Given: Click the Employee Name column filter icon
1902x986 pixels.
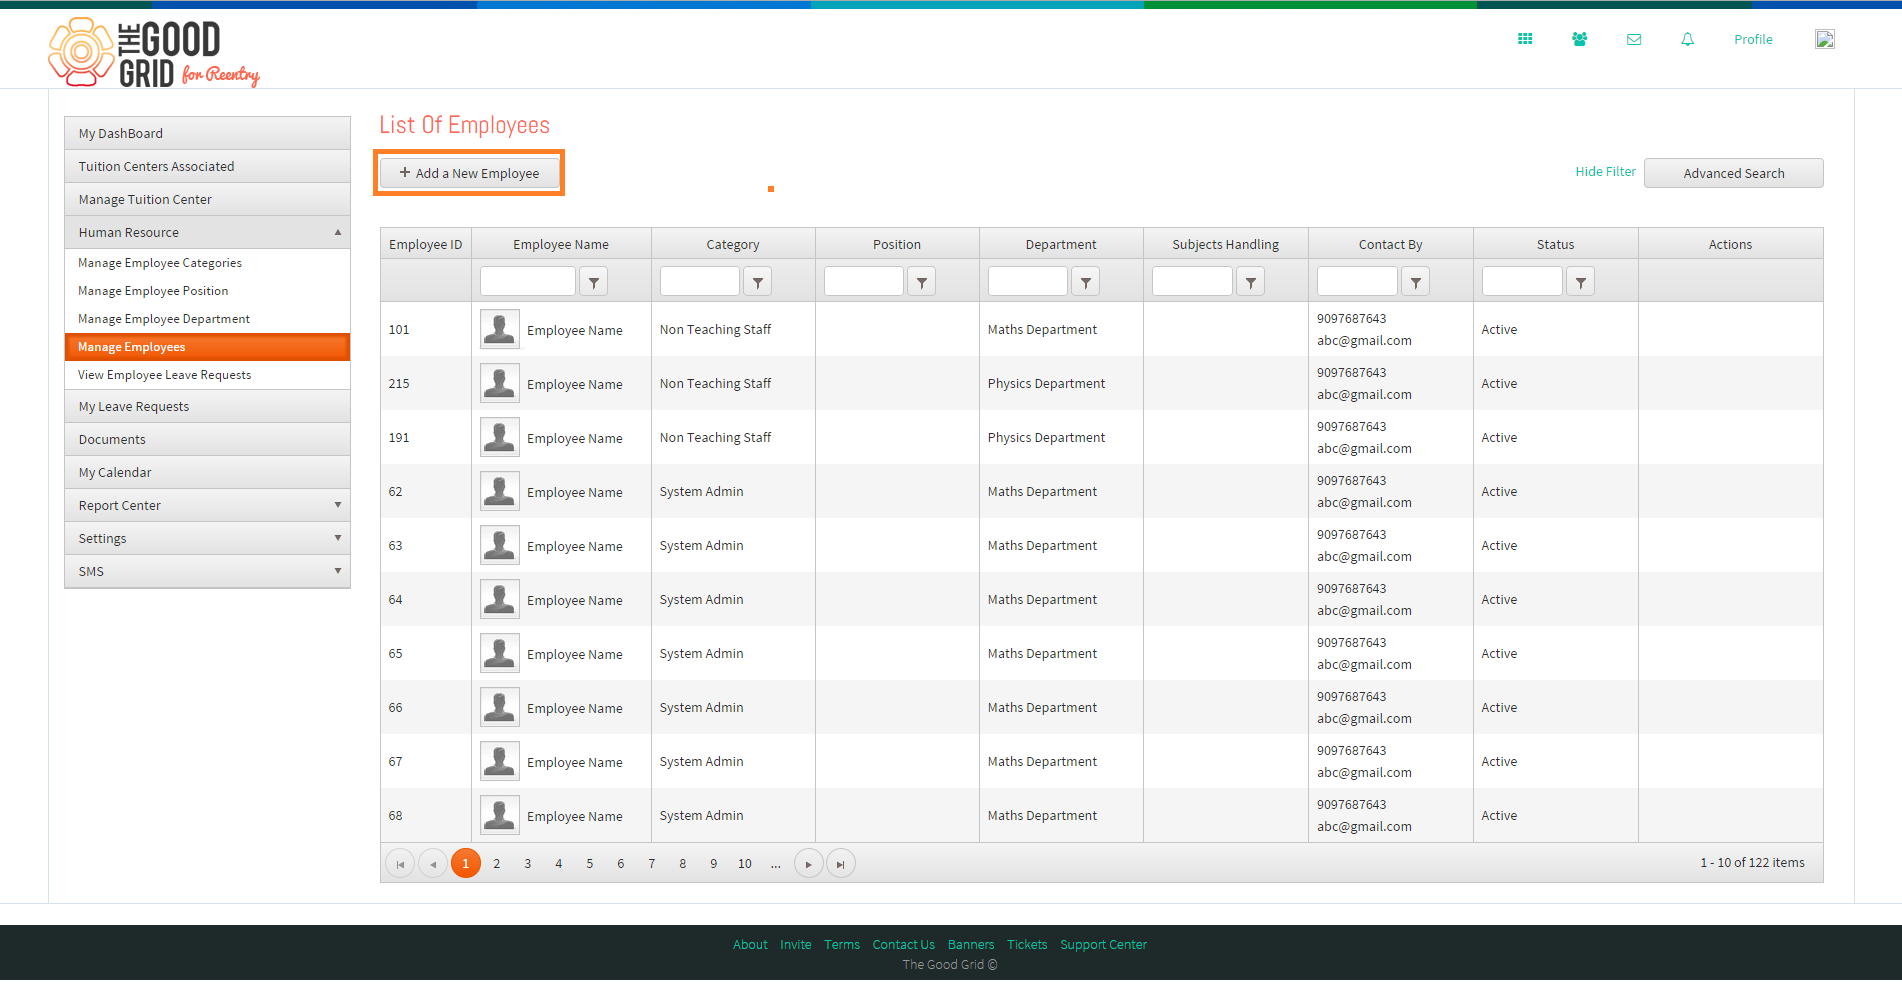Looking at the screenshot, I should (594, 282).
